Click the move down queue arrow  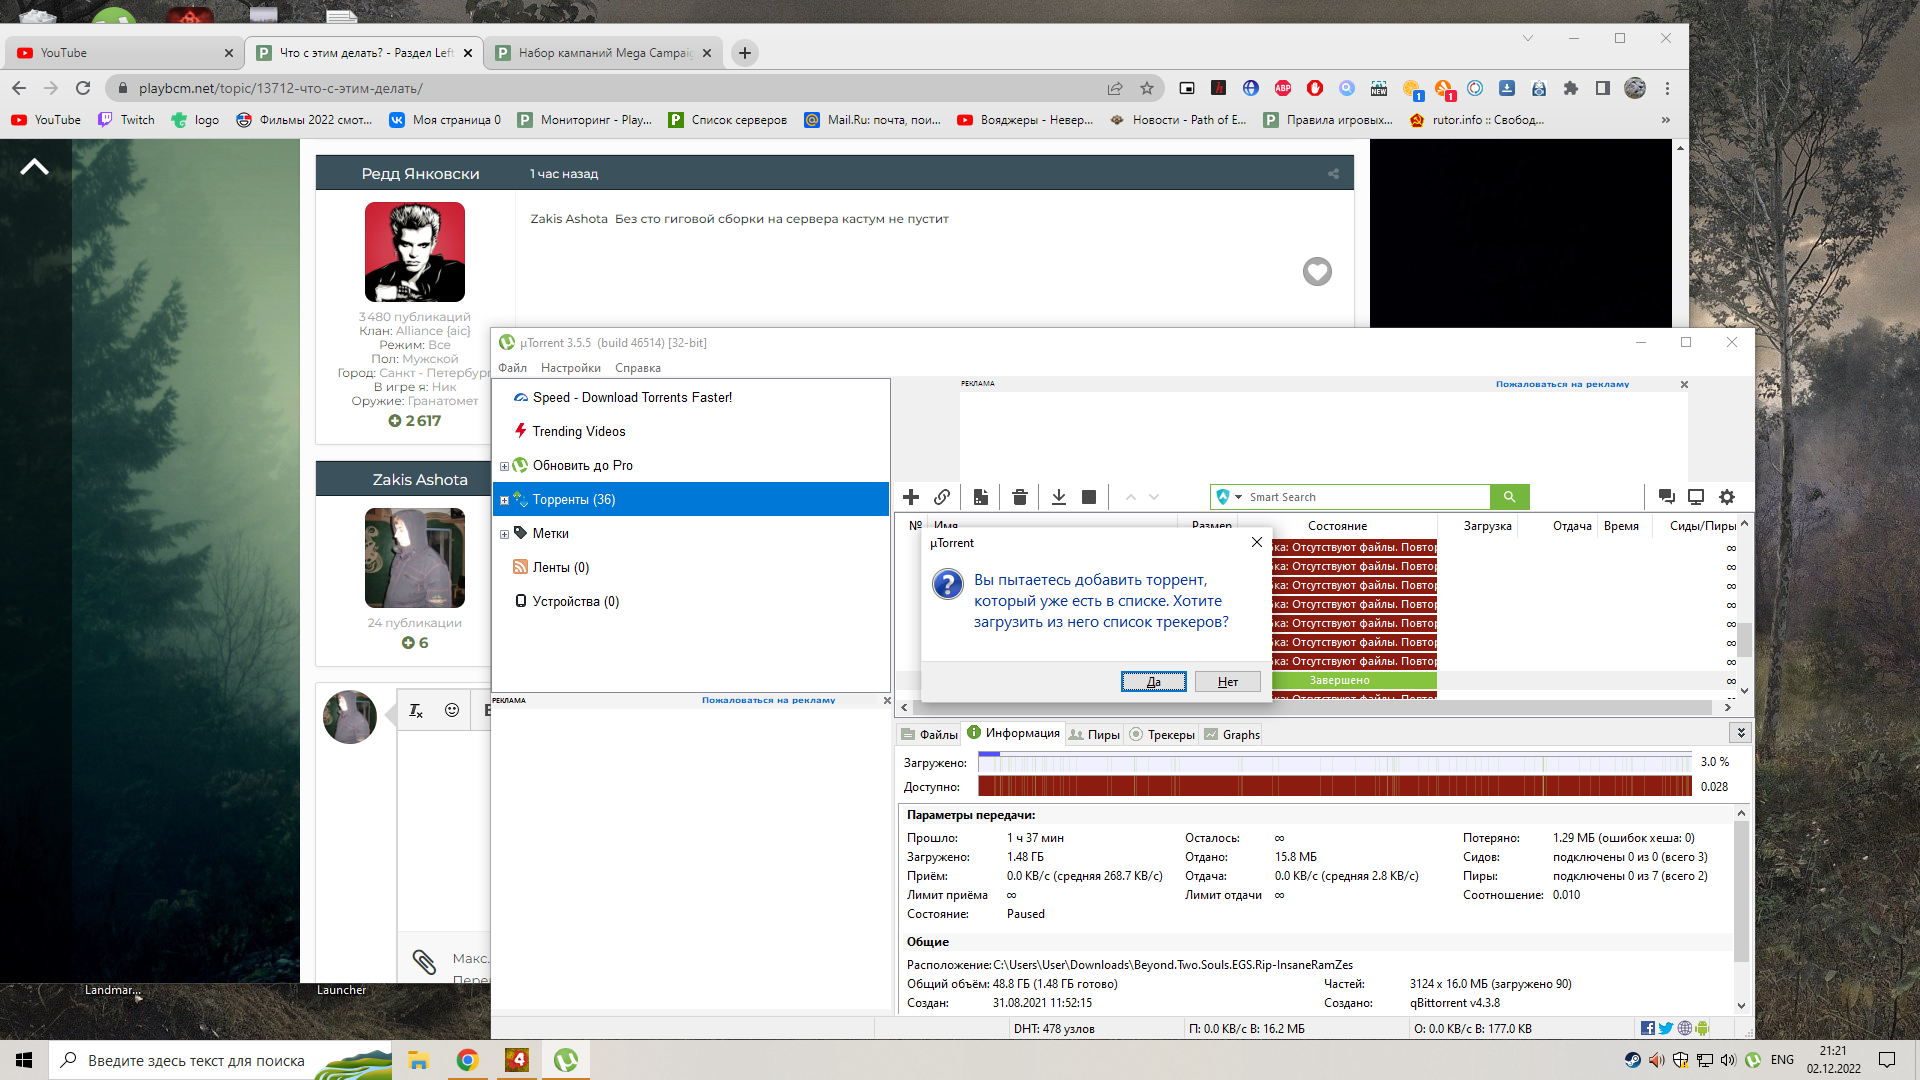[1154, 497]
